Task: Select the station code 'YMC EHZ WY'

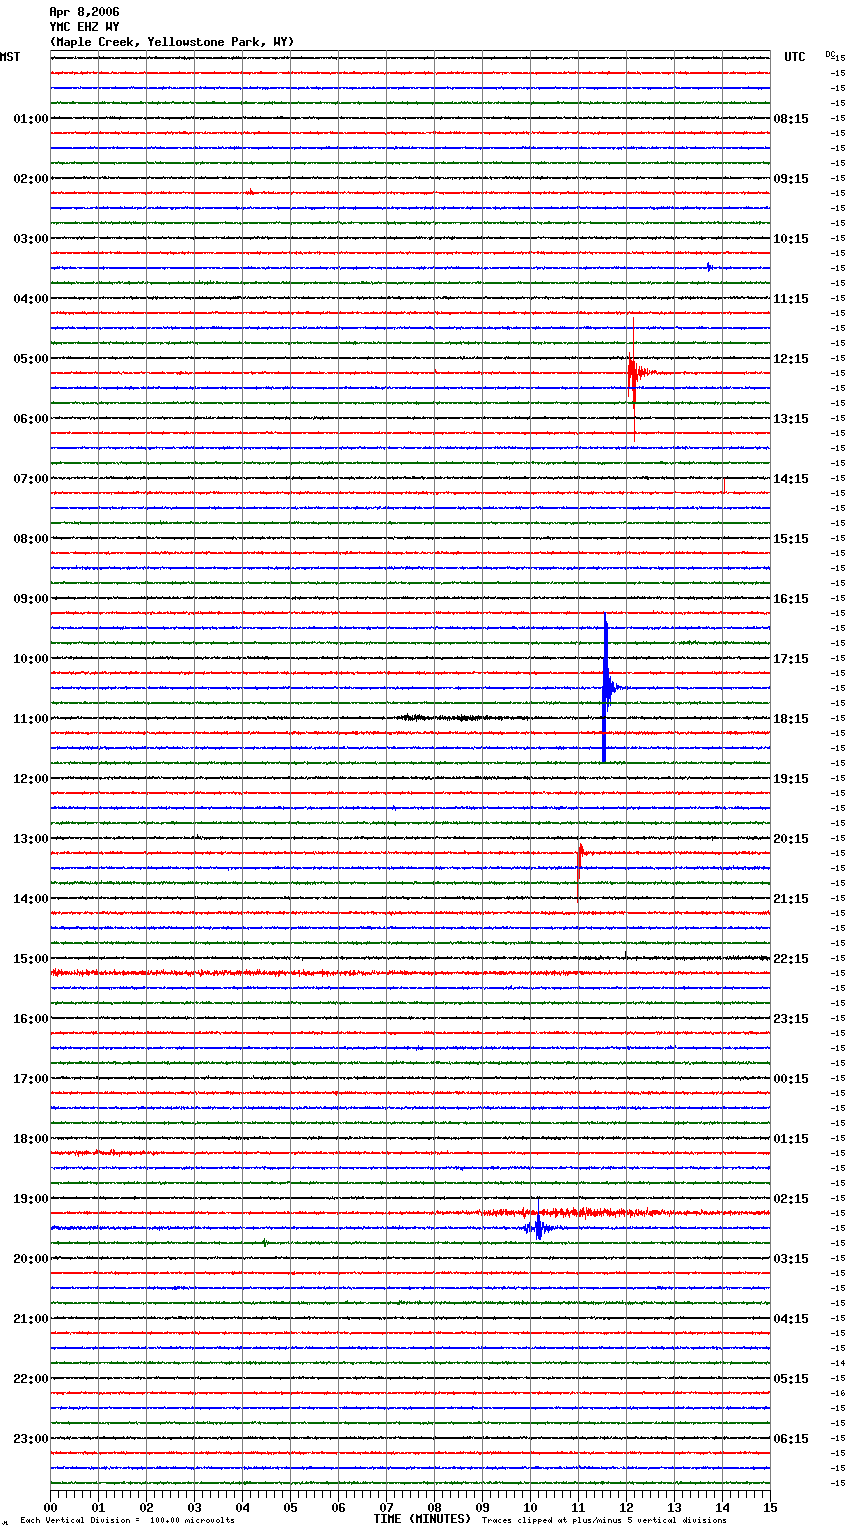Action: [84, 27]
